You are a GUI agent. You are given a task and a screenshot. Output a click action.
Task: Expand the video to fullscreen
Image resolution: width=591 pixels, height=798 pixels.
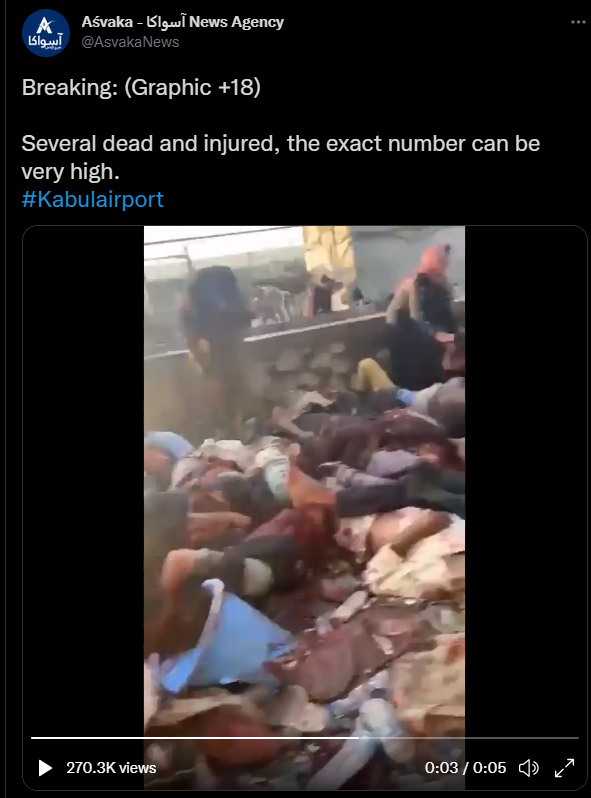[x=564, y=767]
